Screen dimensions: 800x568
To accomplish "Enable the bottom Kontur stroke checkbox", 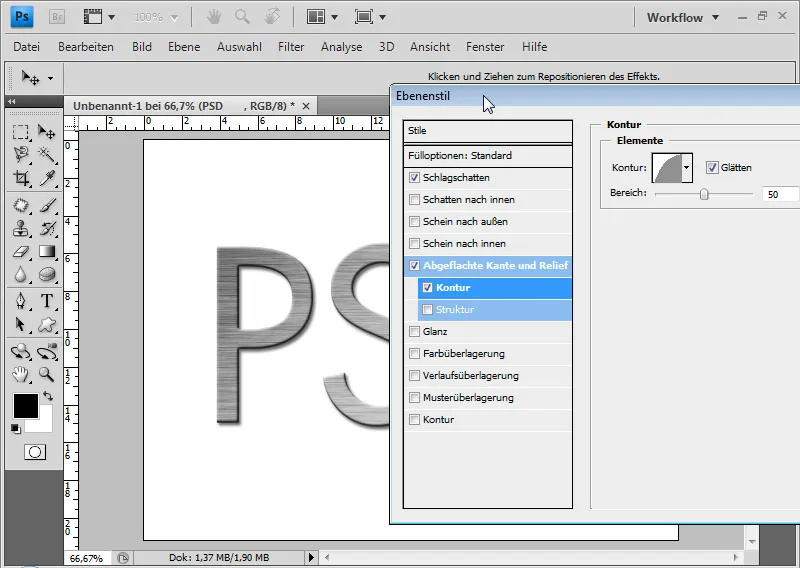I will [414, 419].
